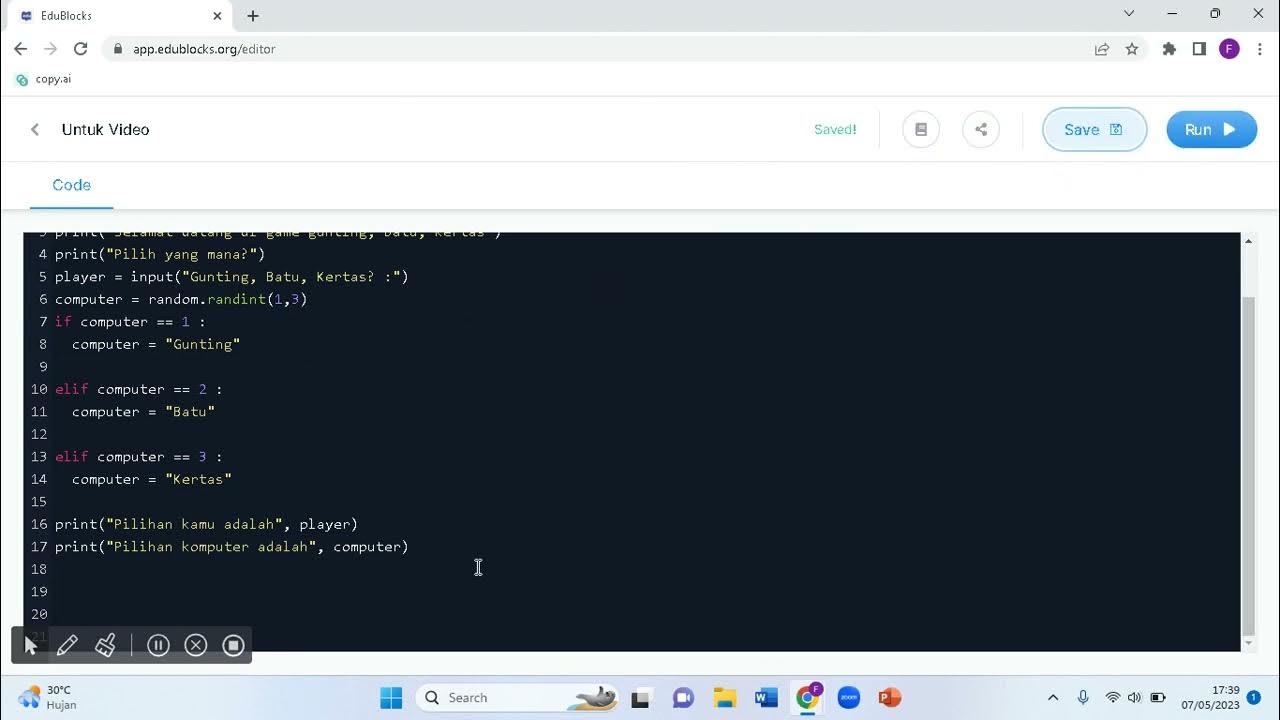
Task: Open Zoom from the taskbar
Action: 849,697
